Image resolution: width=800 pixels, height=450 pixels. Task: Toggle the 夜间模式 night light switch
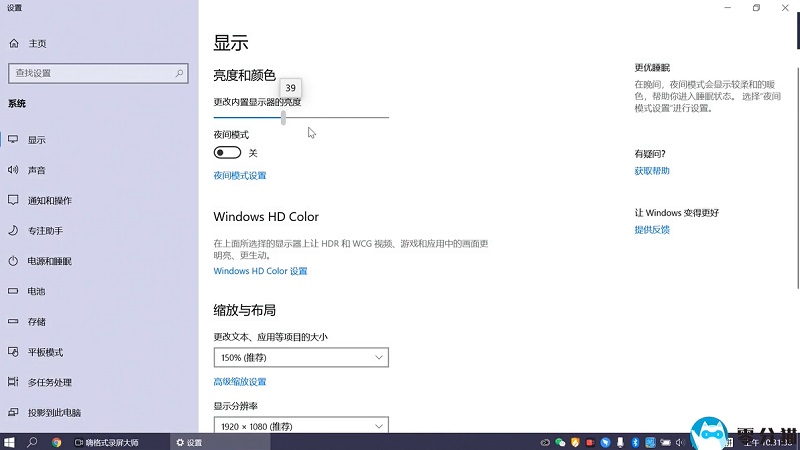tap(227, 153)
